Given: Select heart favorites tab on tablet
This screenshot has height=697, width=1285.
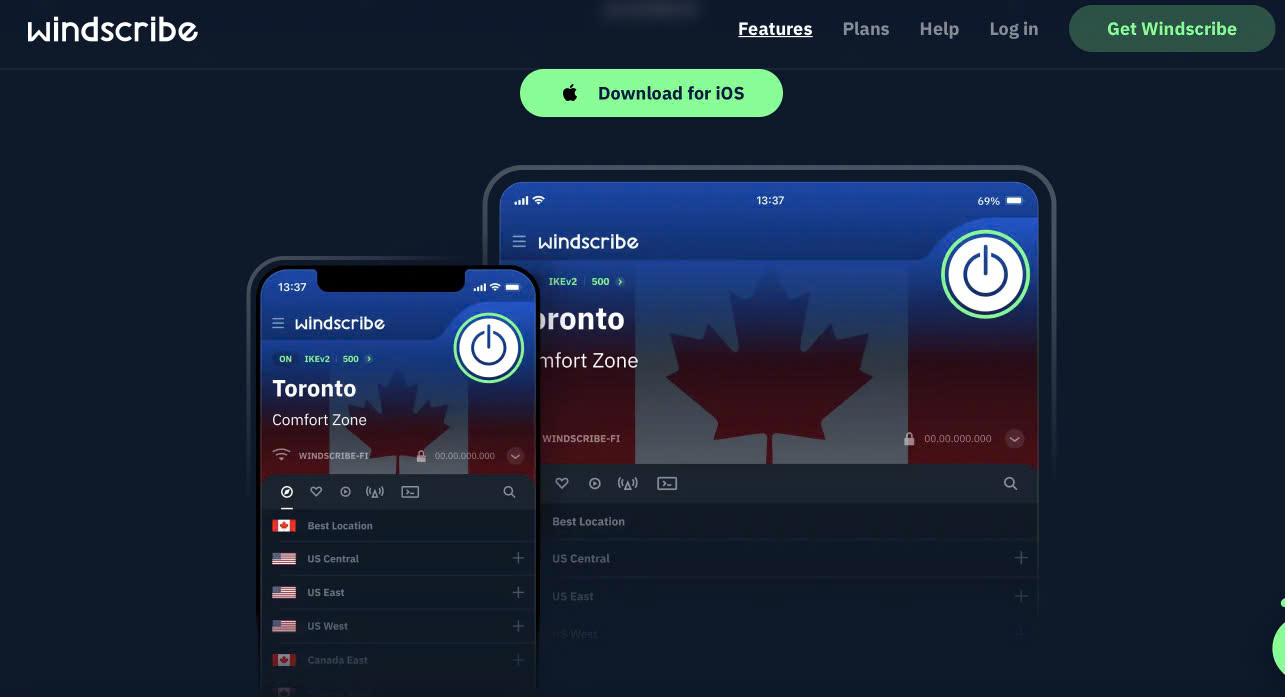Looking at the screenshot, I should [x=562, y=484].
